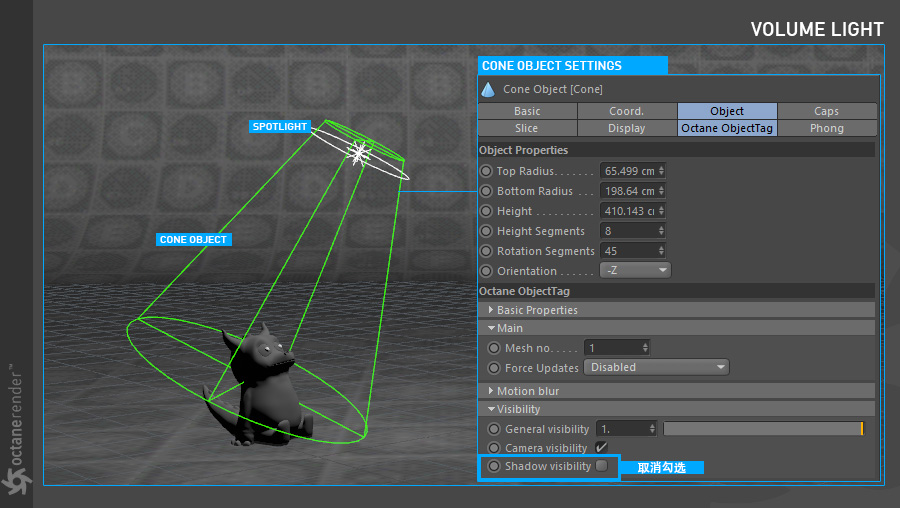The height and width of the screenshot is (508, 900).
Task: Click the Force Updates animation dot
Action: click(494, 368)
